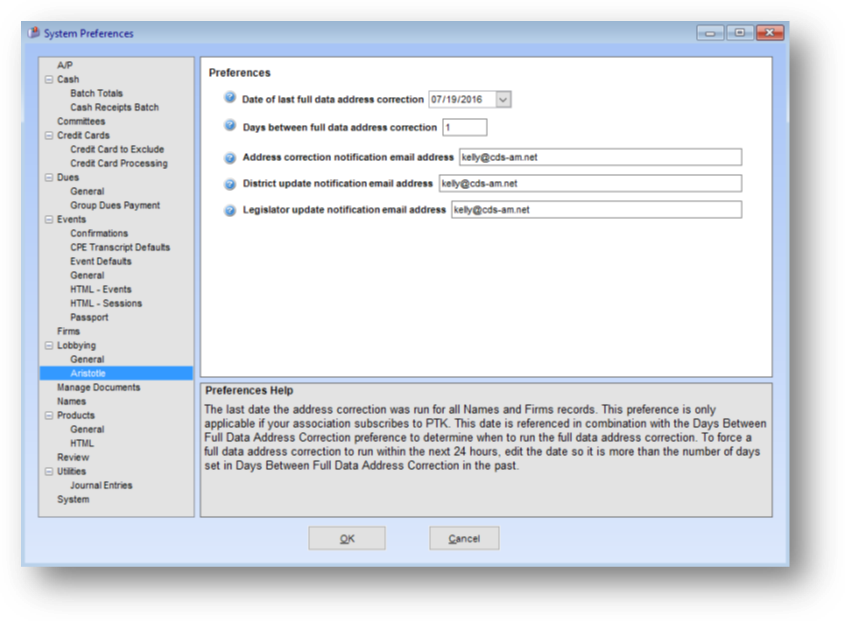
Task: Close the System Preferences window
Action: (770, 33)
